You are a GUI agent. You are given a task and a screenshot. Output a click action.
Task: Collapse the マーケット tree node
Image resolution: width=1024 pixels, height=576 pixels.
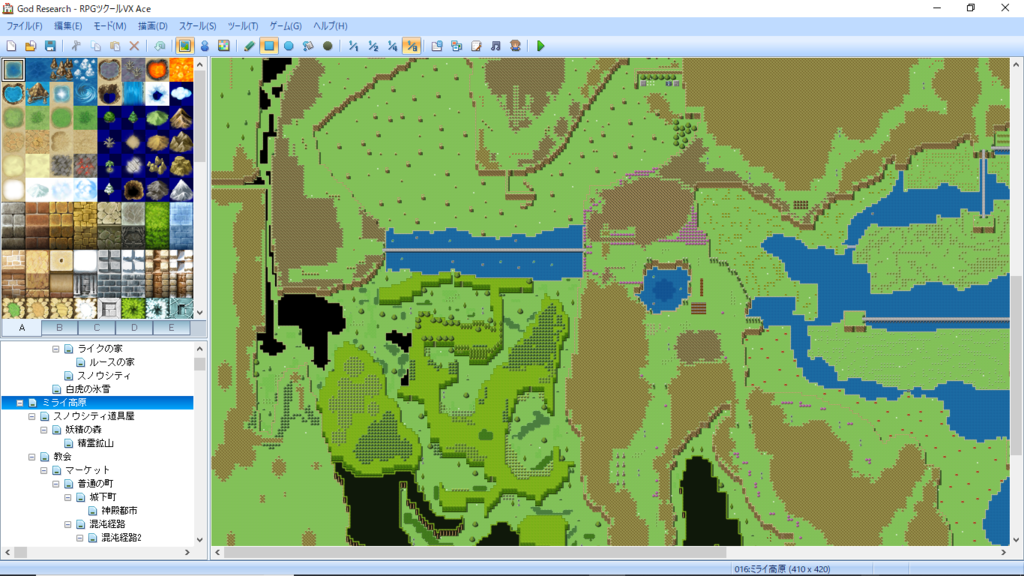pyautogui.click(x=44, y=470)
